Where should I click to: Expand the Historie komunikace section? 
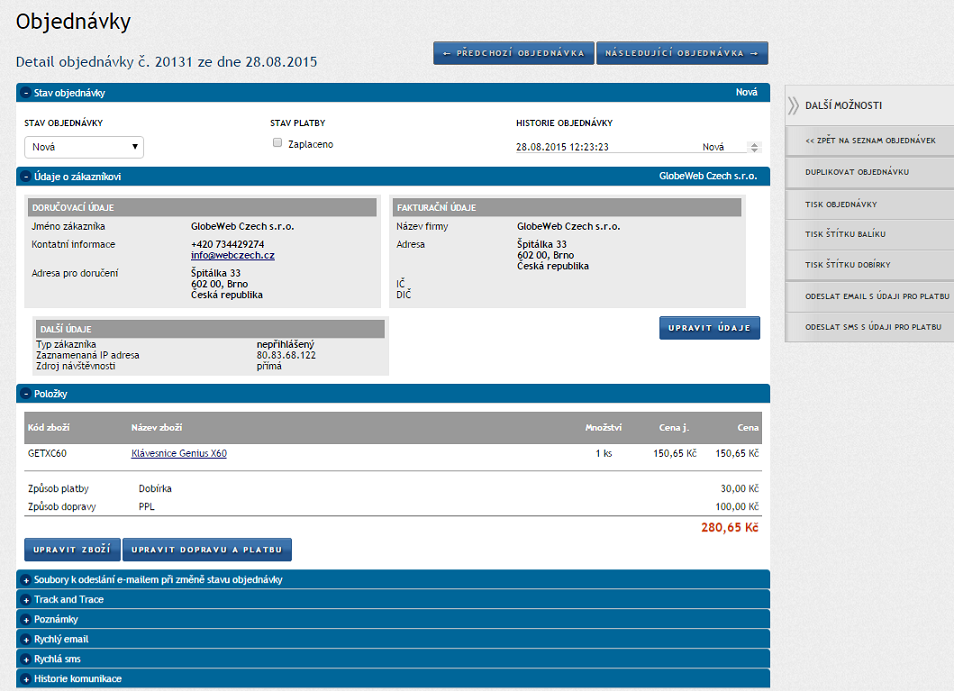pyautogui.click(x=26, y=680)
